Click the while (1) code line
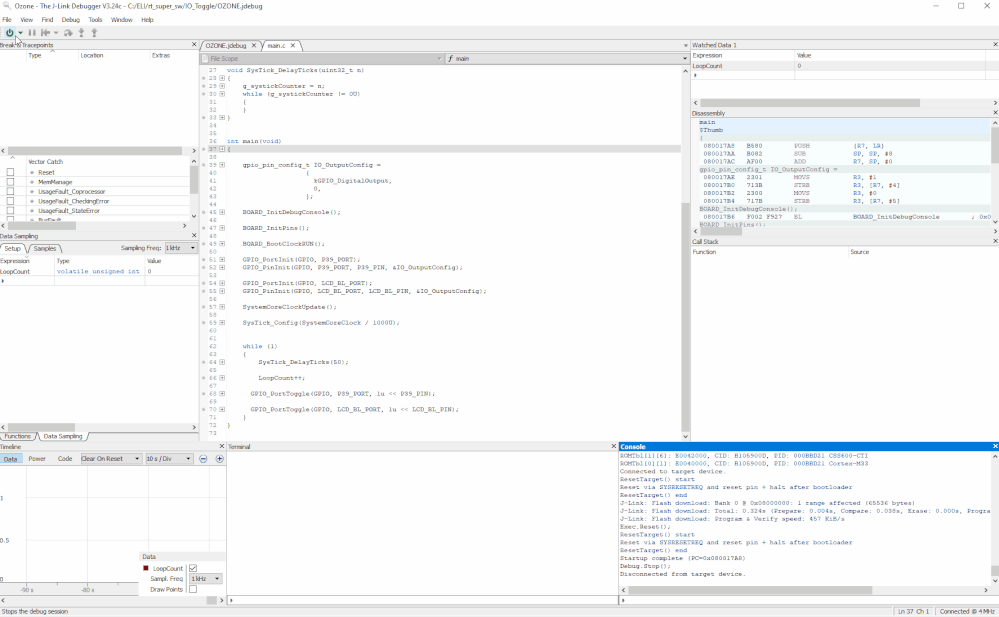Screen dimensions: 999x617 point(260,347)
